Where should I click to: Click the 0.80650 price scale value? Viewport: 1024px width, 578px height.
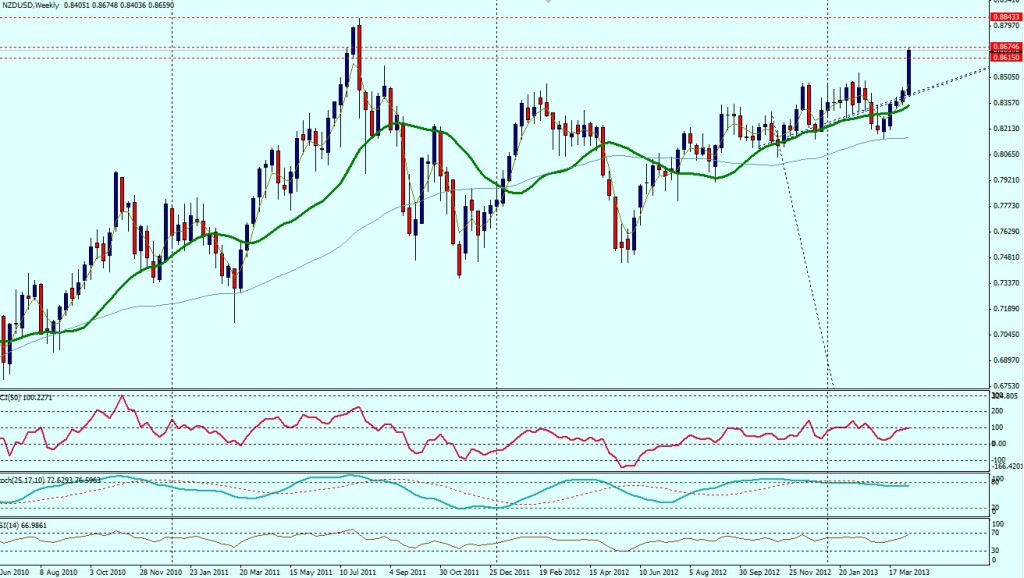pyautogui.click(x=1004, y=154)
